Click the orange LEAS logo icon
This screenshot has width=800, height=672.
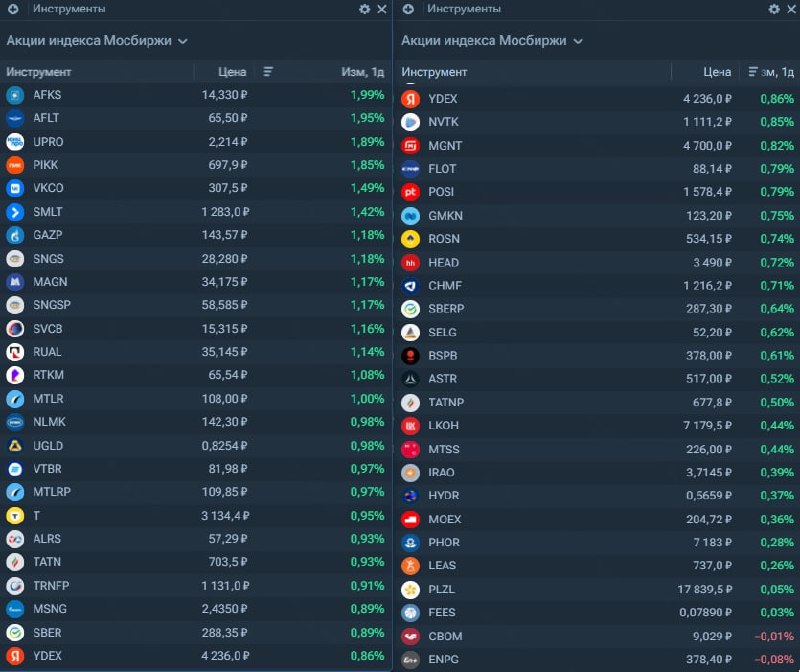pyautogui.click(x=410, y=565)
